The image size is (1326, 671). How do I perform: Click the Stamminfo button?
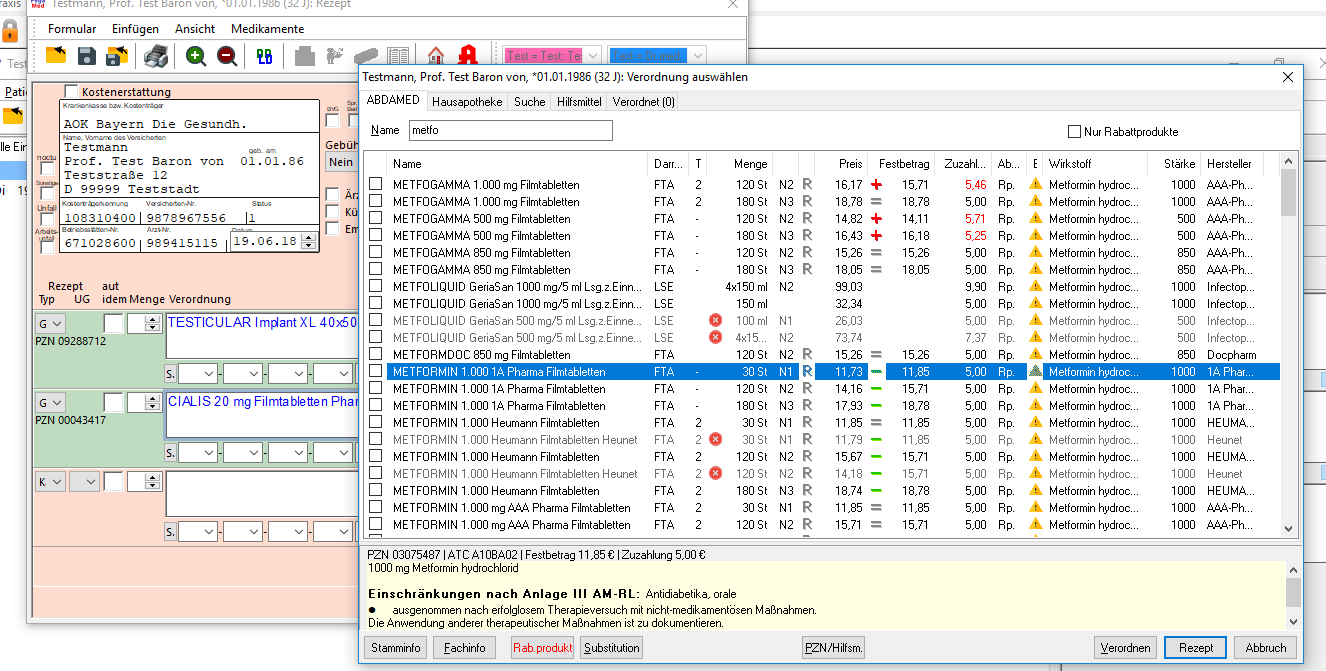pos(396,647)
